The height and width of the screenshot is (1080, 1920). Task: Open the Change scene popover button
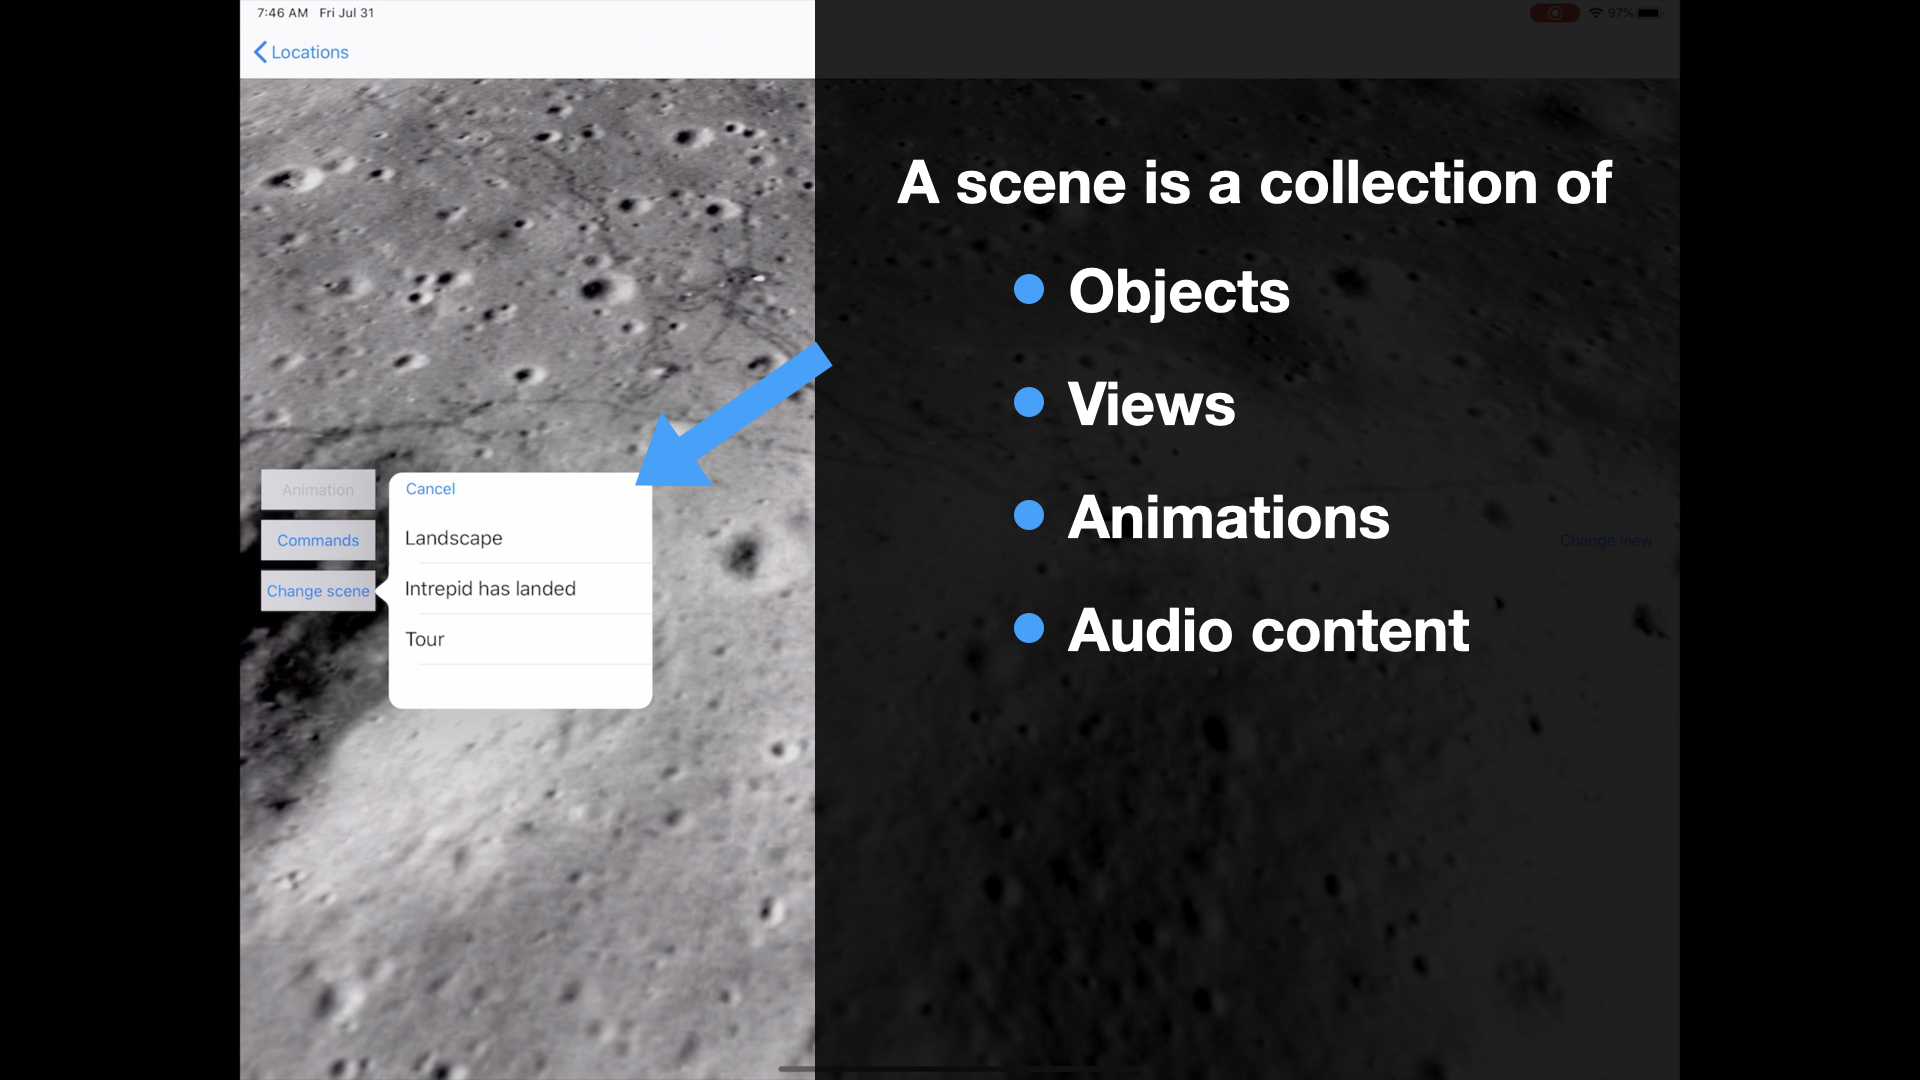318,591
